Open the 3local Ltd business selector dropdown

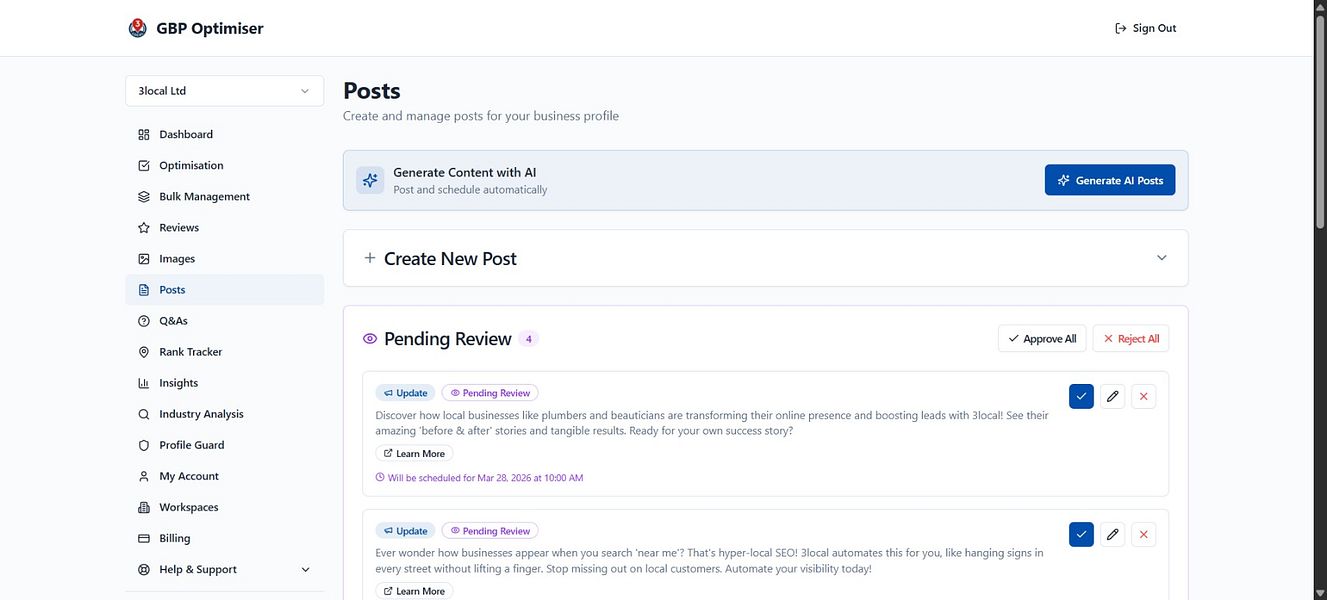[224, 90]
